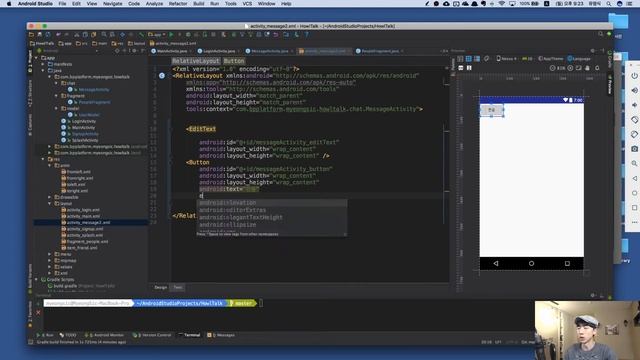Show blueprint surface in preview toolbar

tap(469, 59)
